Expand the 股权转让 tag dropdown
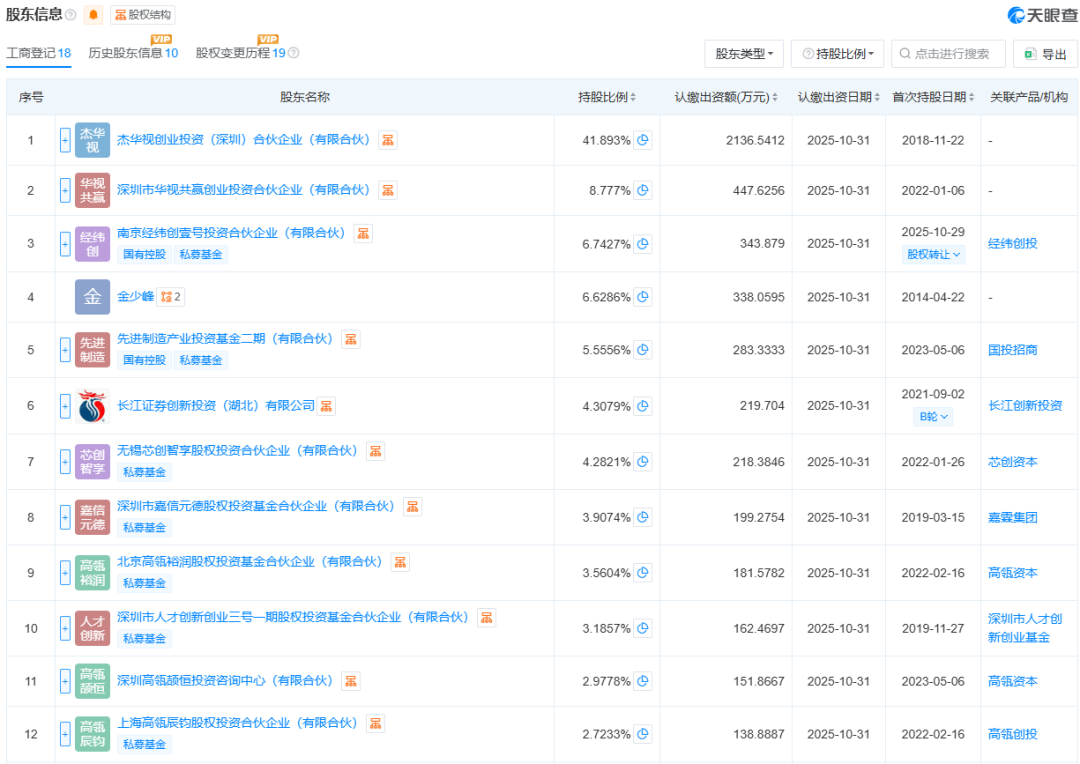This screenshot has height=764, width=1080. (x=933, y=254)
